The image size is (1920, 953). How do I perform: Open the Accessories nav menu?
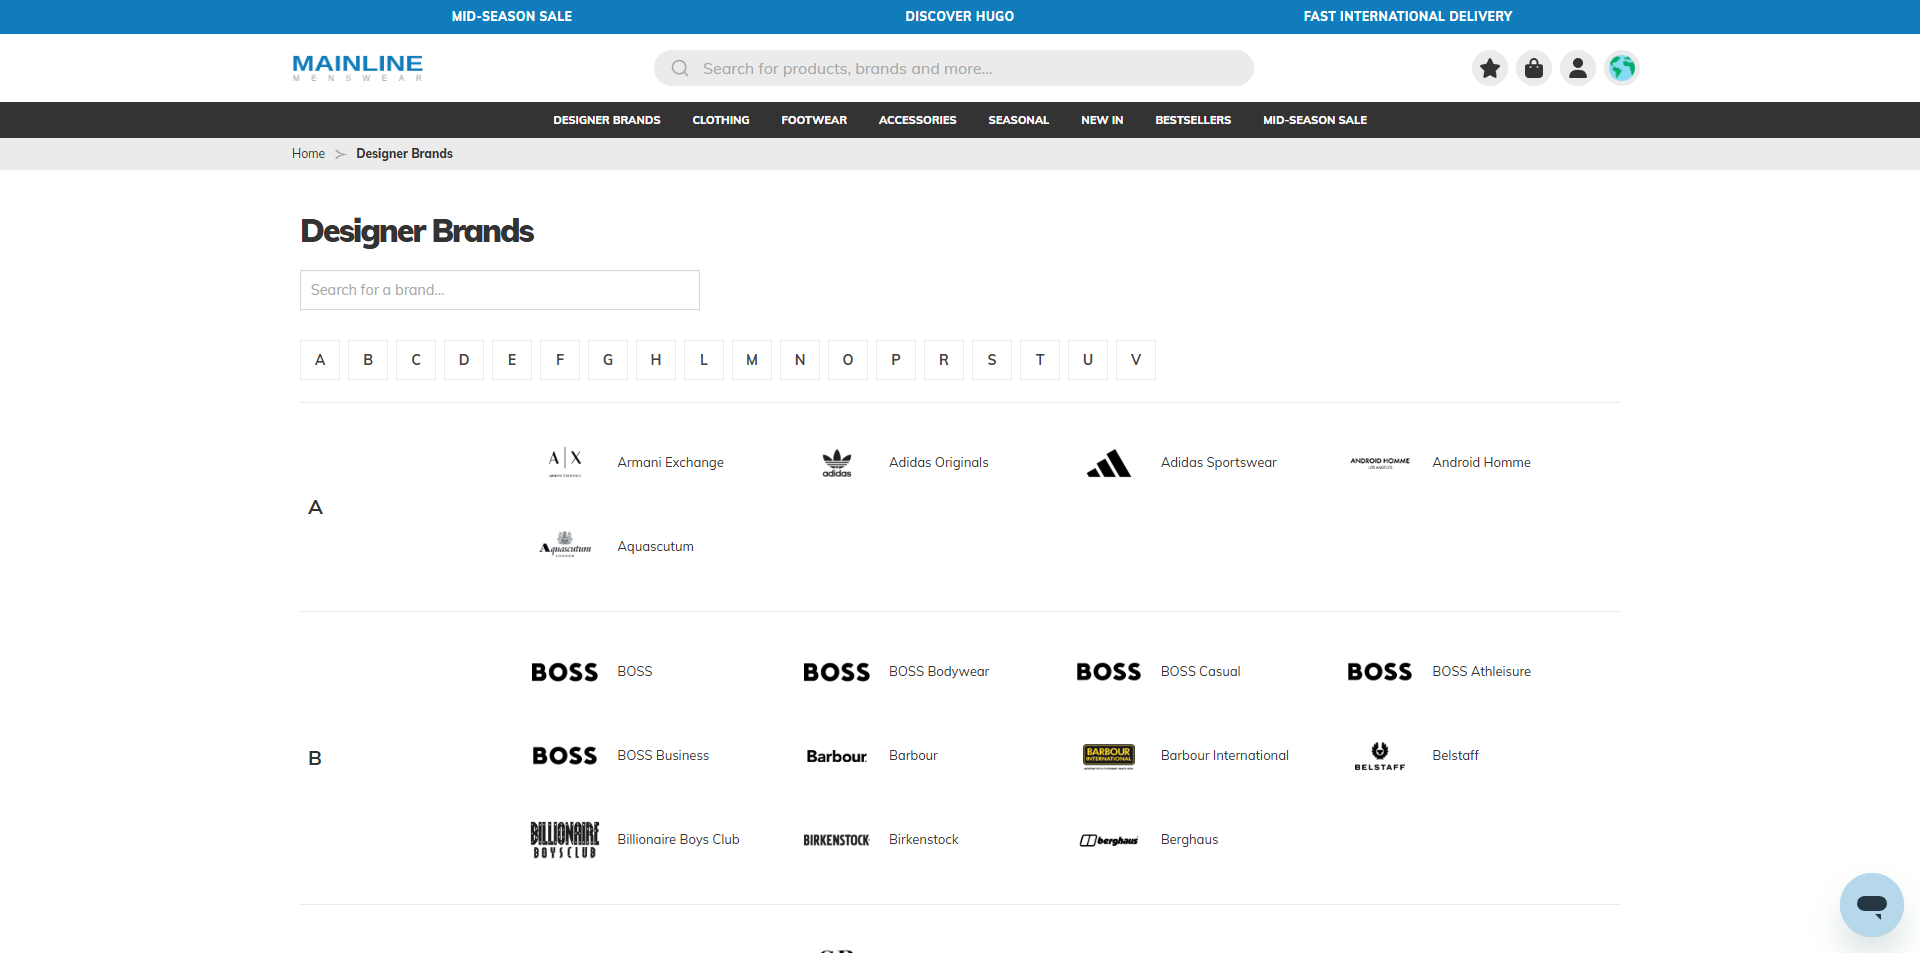tap(918, 120)
